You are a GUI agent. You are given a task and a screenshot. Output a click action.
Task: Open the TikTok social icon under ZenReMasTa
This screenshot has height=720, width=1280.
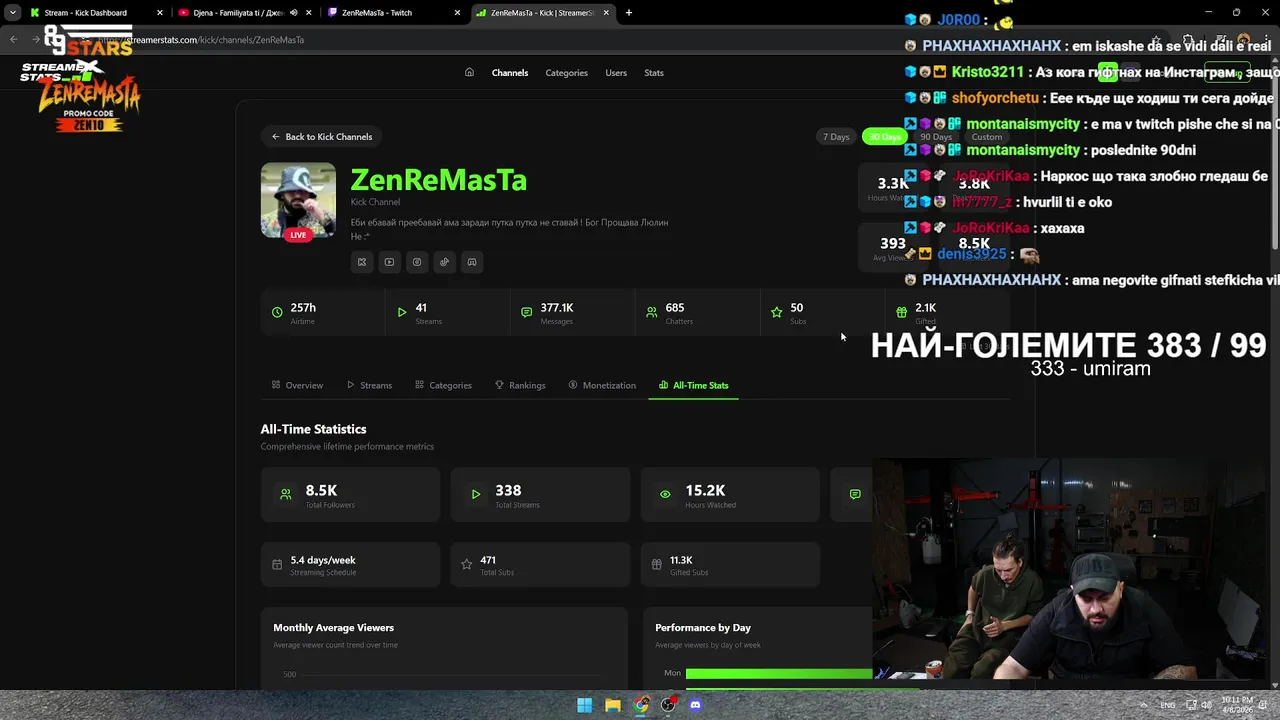[444, 262]
